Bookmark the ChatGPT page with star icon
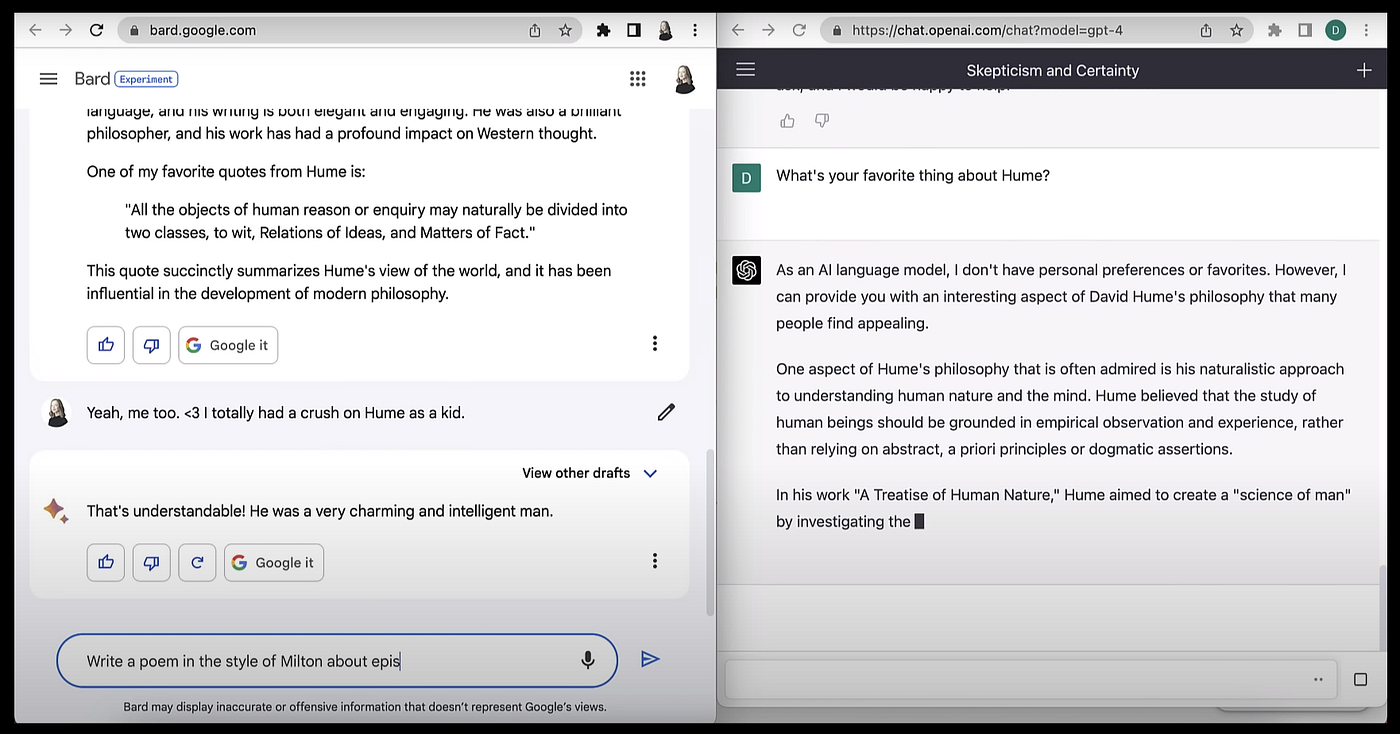 click(x=1236, y=30)
